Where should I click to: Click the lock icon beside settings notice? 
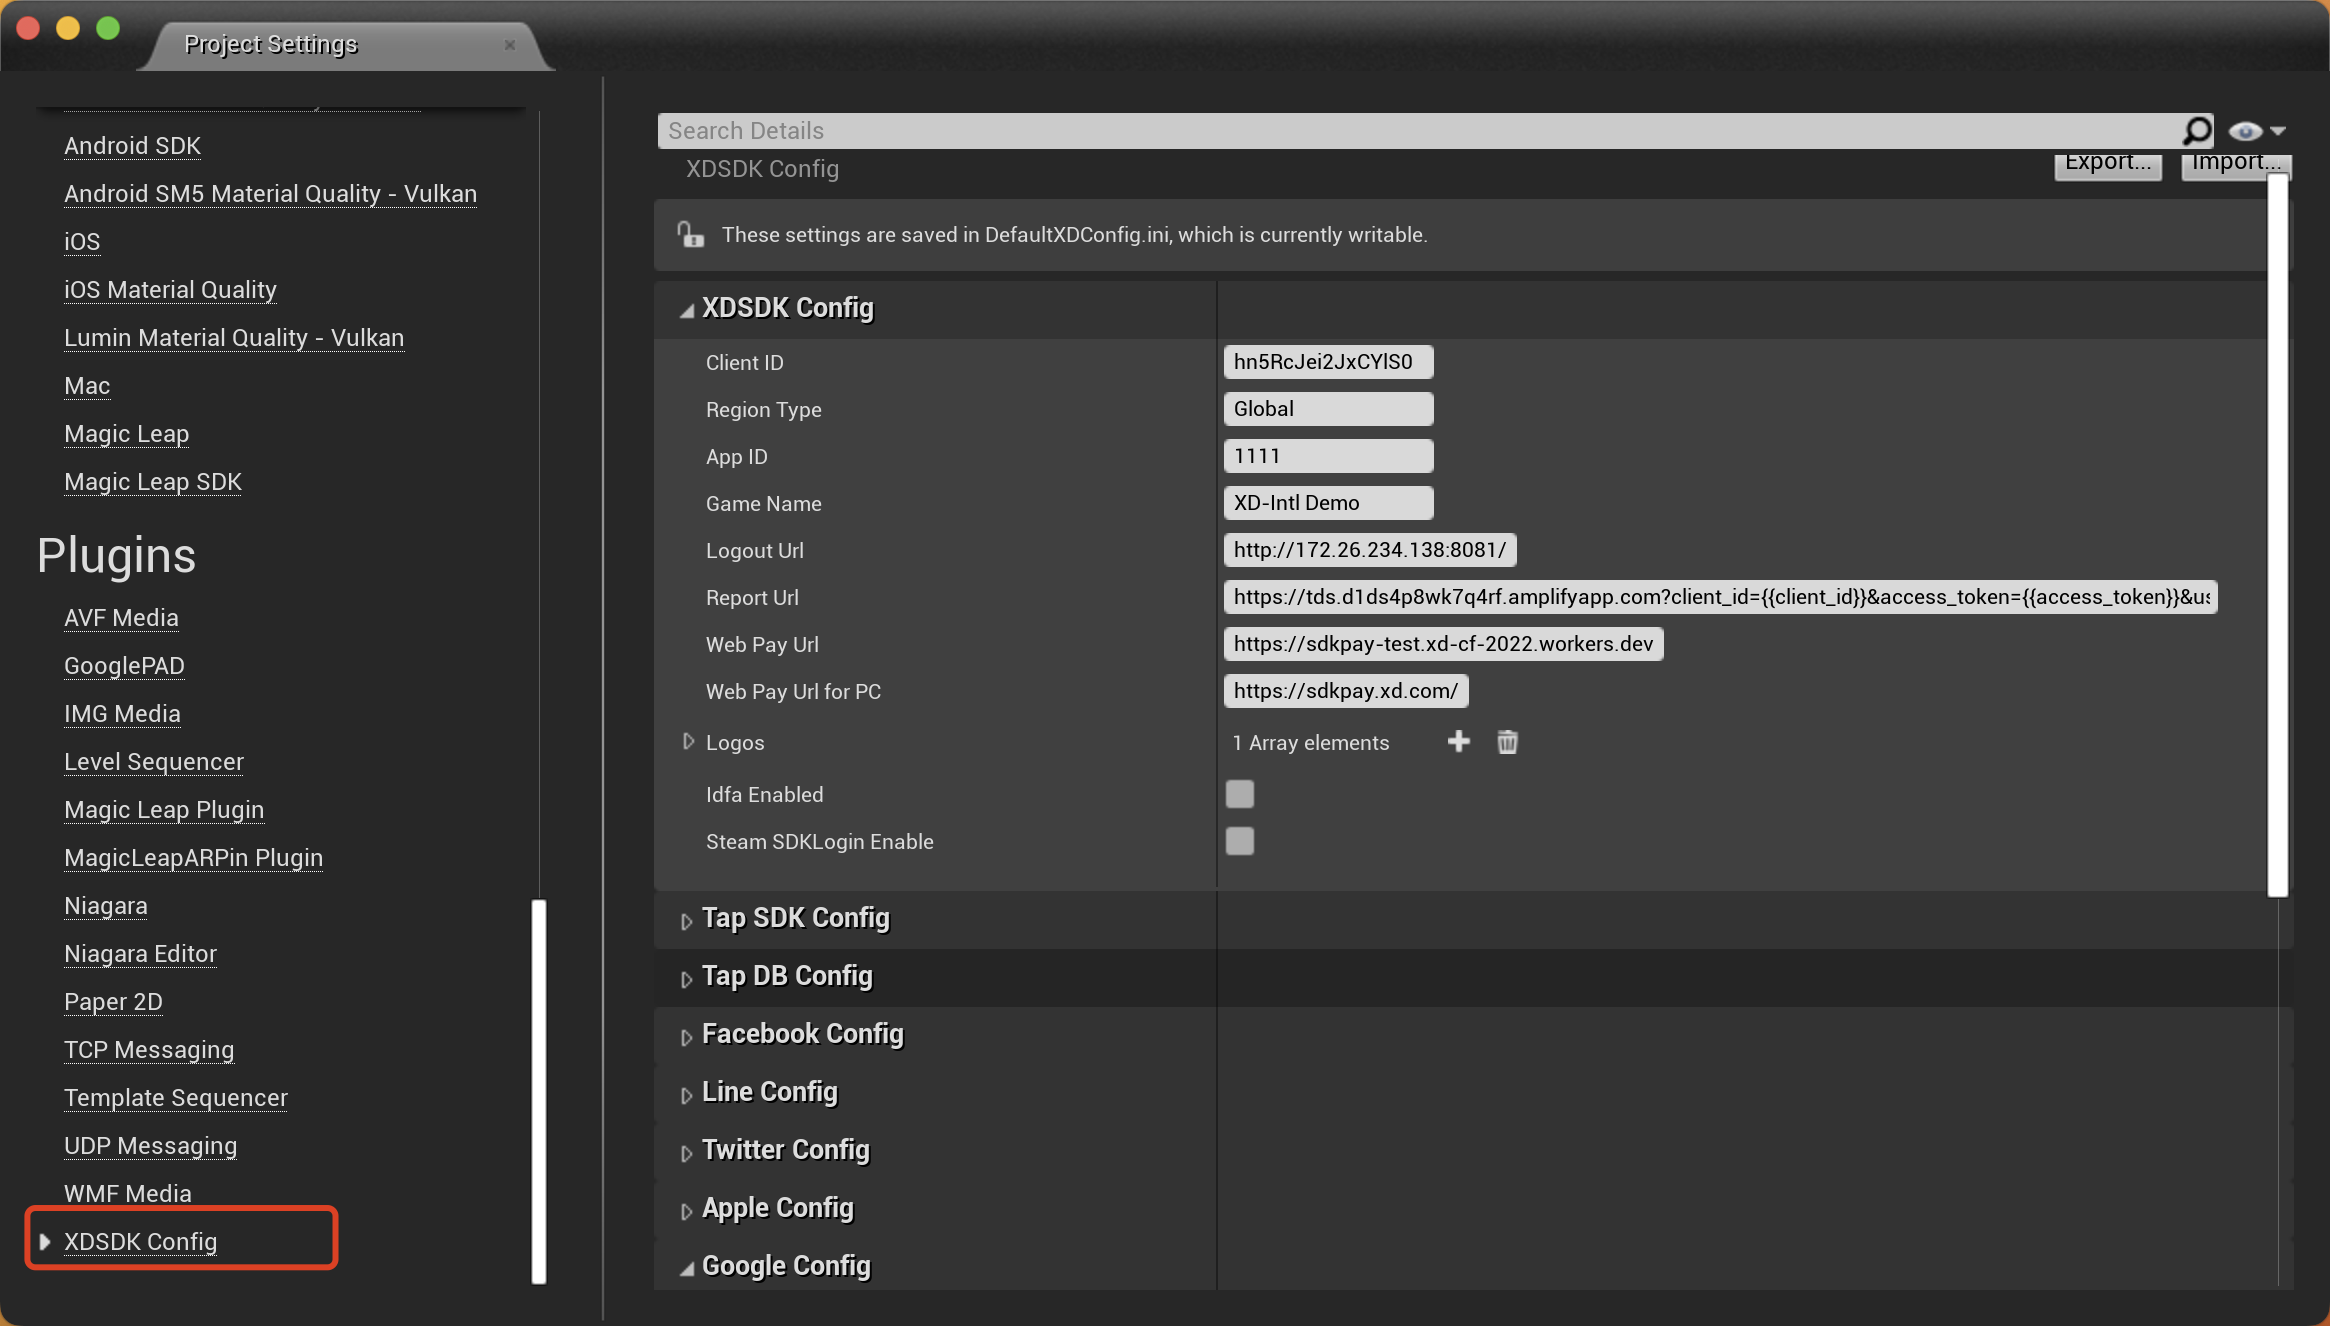(691, 234)
